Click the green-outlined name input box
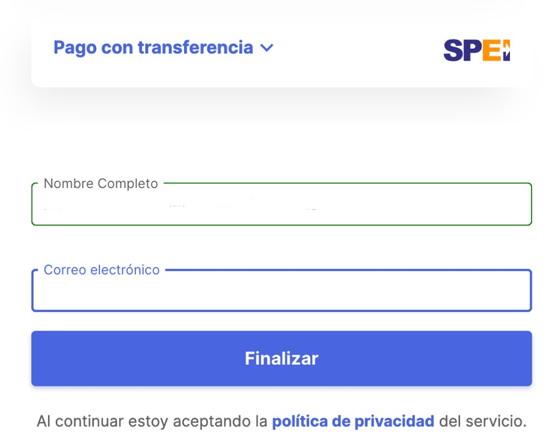This screenshot has width=556, height=439. (282, 204)
